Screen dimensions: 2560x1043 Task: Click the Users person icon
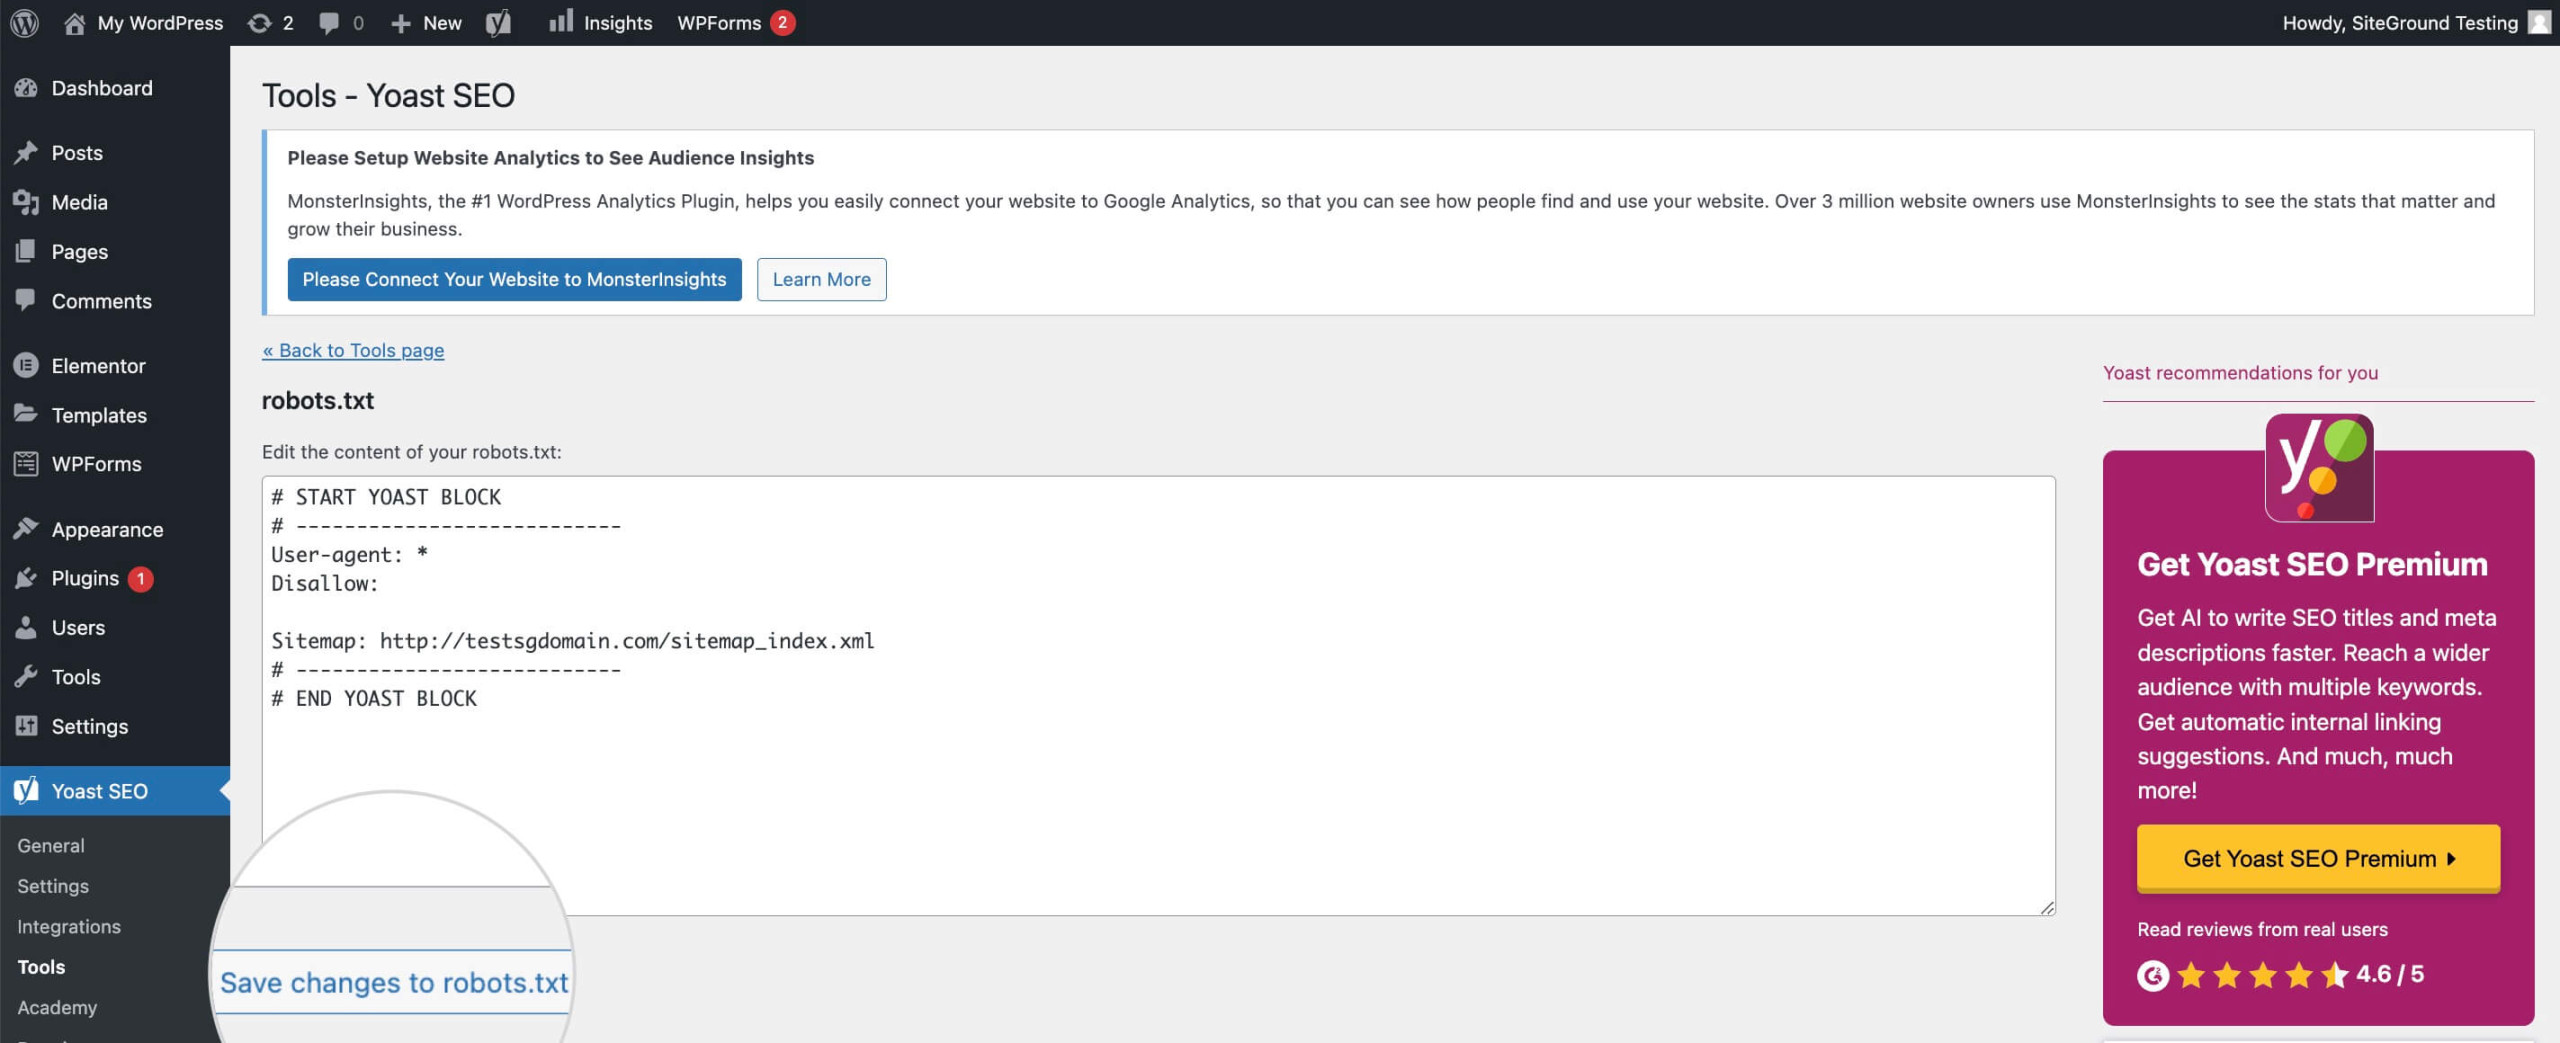click(26, 627)
